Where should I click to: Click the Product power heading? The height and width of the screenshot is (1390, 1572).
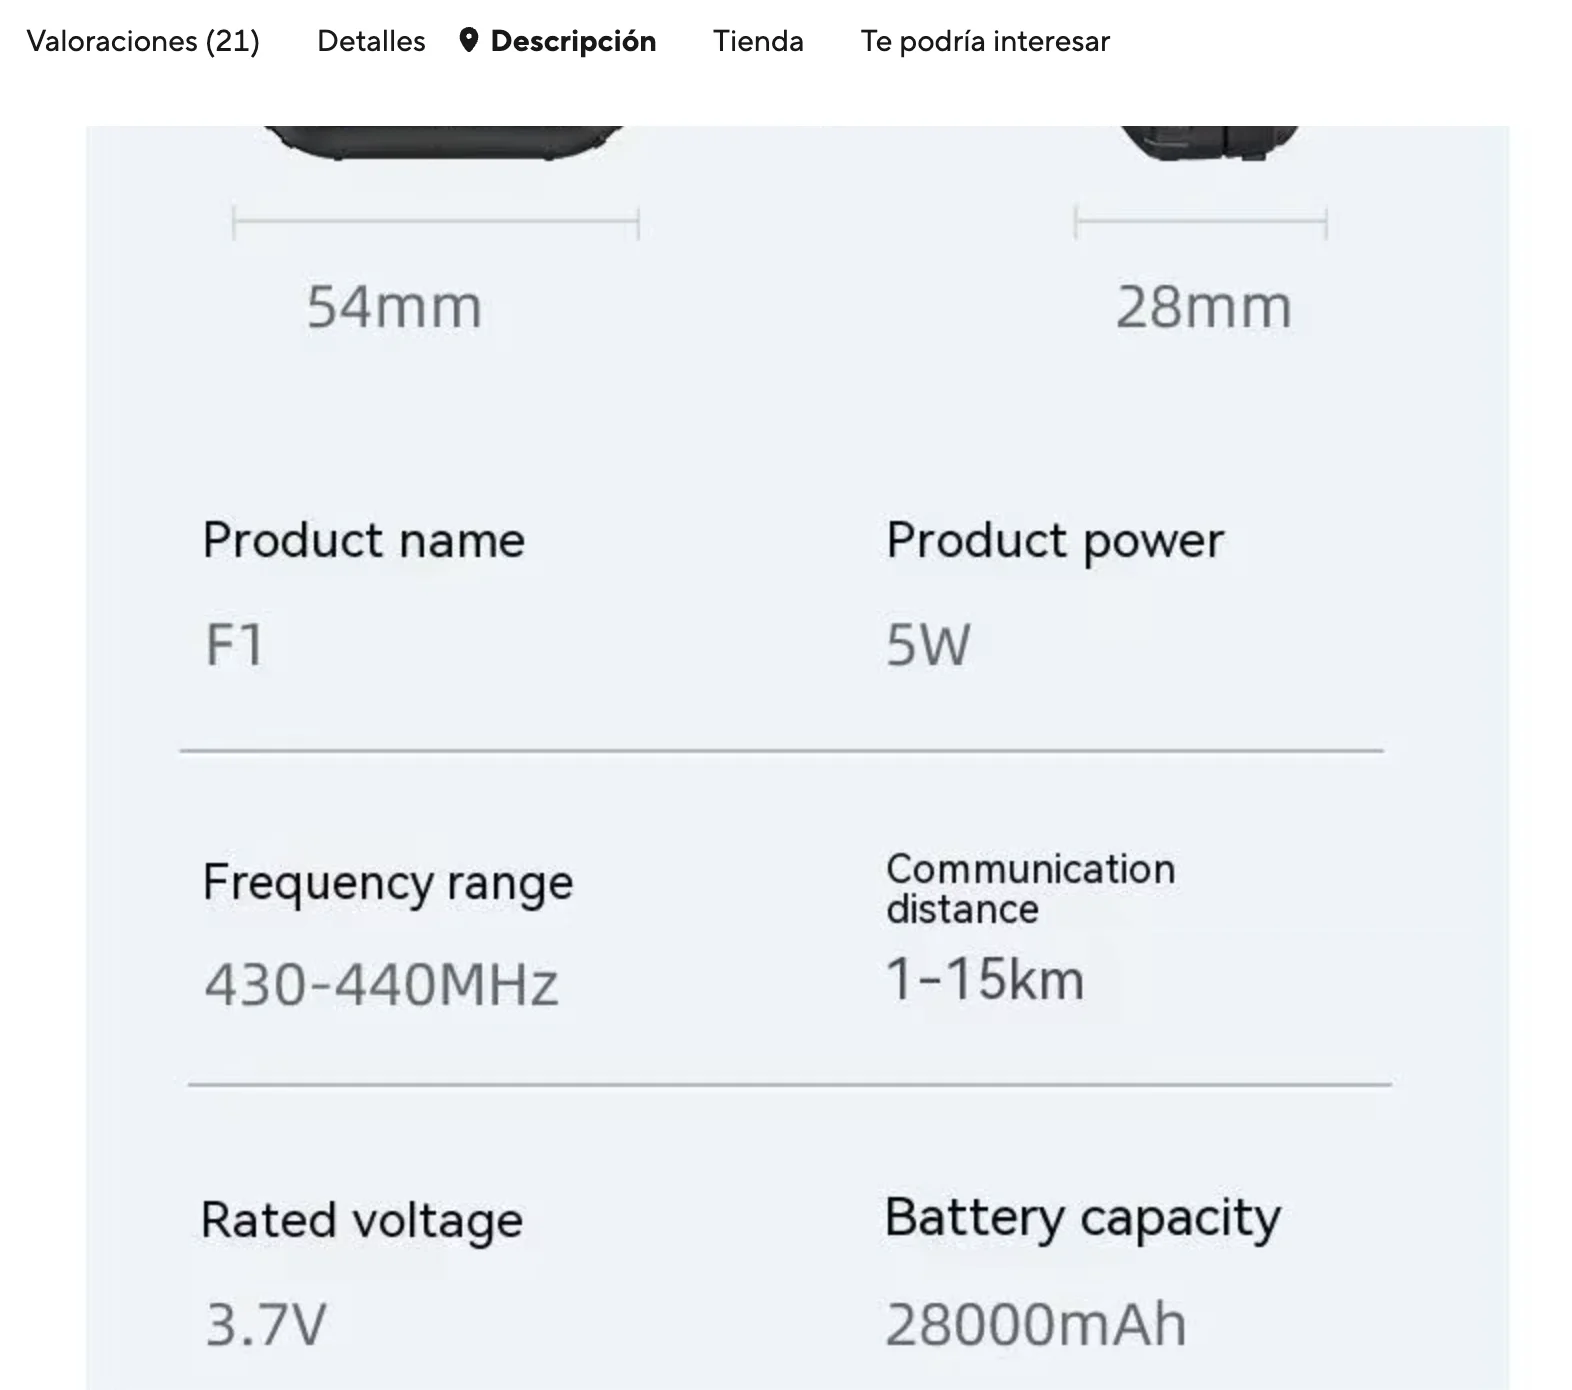coord(1054,541)
